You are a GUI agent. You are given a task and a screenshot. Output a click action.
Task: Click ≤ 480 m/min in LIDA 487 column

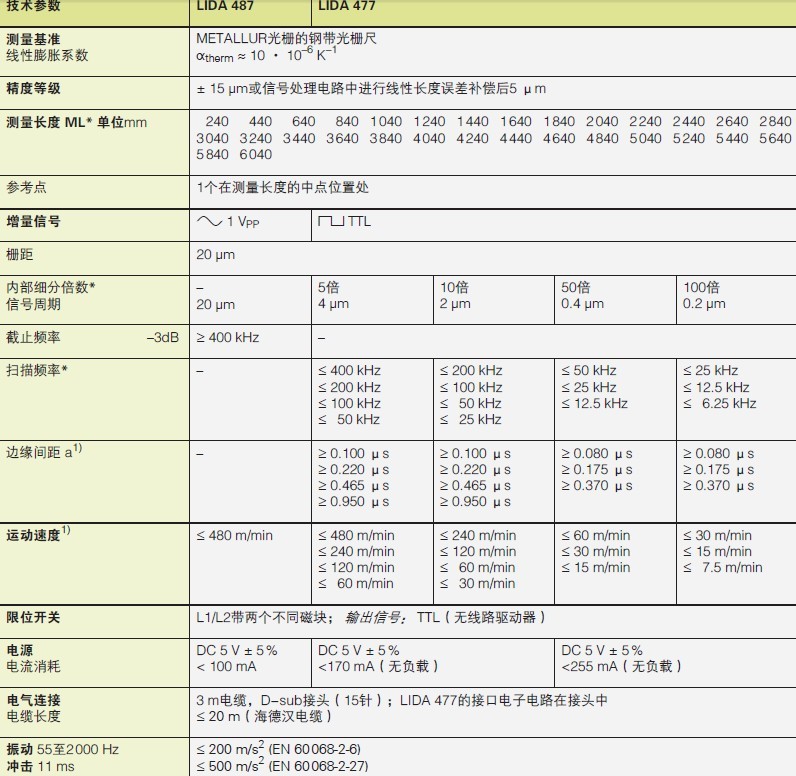[235, 535]
